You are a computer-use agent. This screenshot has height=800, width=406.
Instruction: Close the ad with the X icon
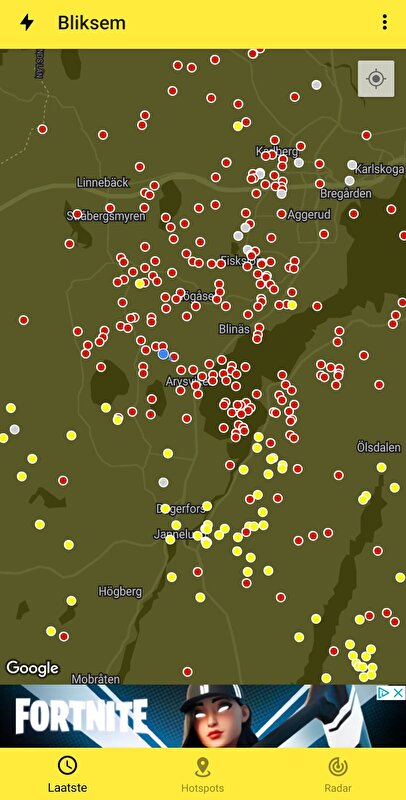point(399,692)
